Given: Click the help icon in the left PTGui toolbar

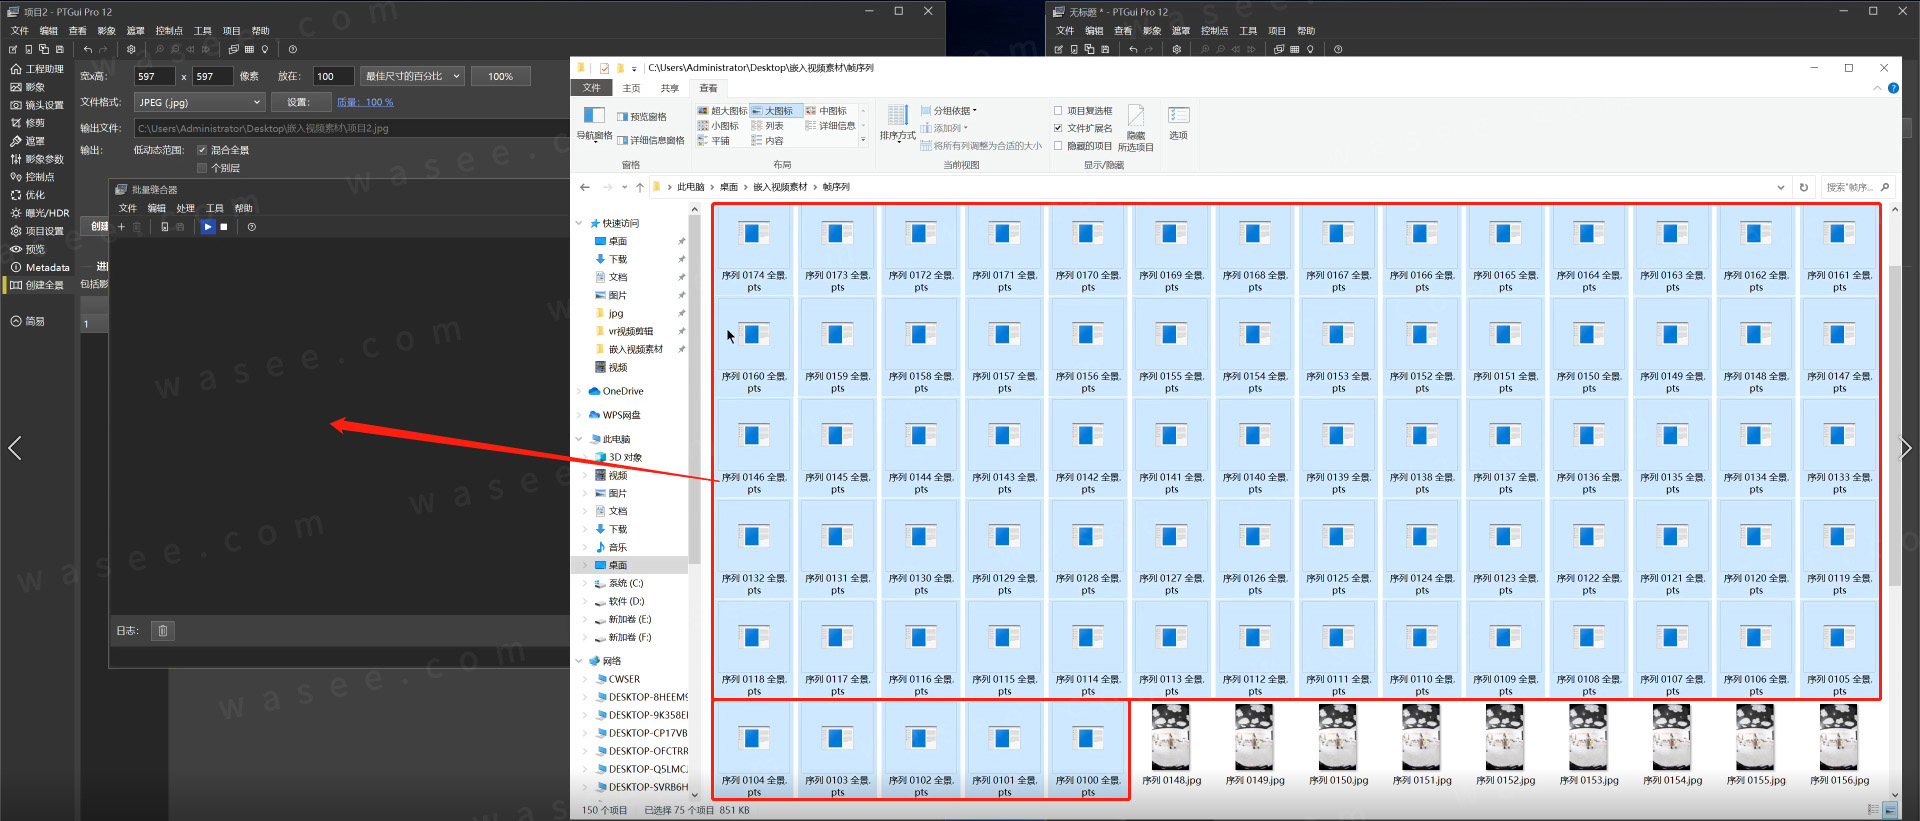Looking at the screenshot, I should (x=292, y=49).
